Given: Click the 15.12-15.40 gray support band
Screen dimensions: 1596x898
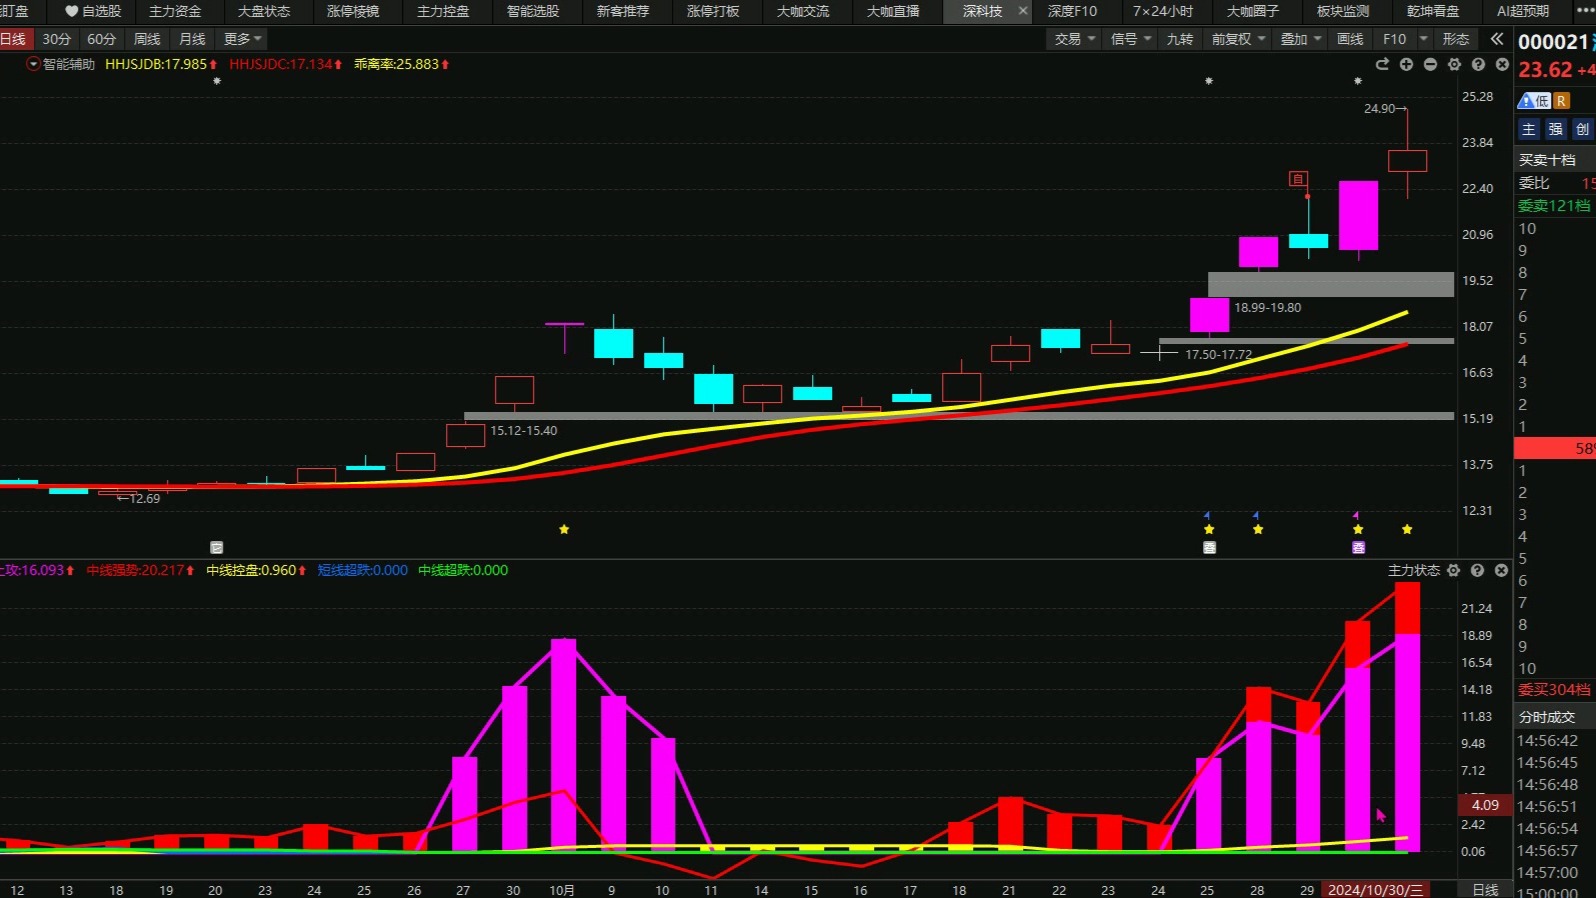Looking at the screenshot, I should pyautogui.click(x=958, y=416).
